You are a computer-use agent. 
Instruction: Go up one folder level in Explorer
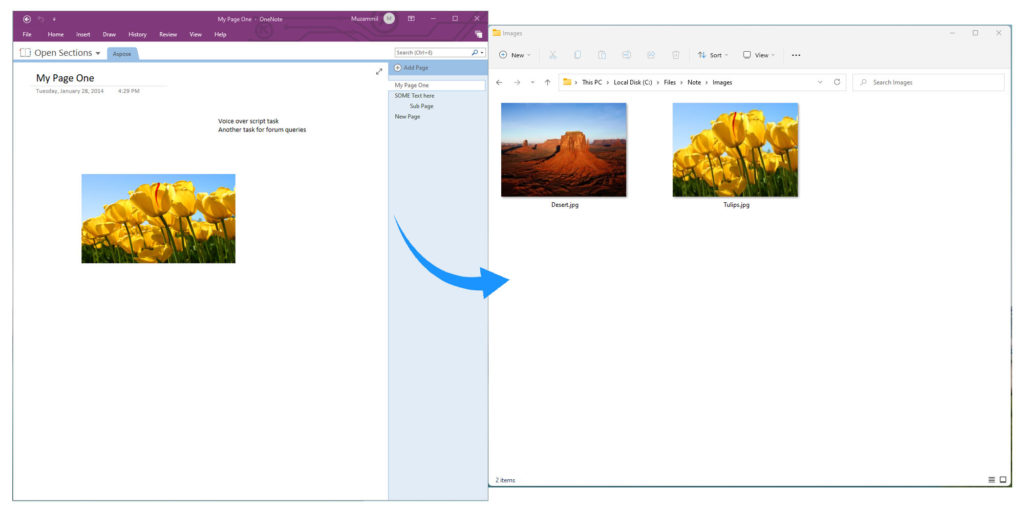[547, 82]
